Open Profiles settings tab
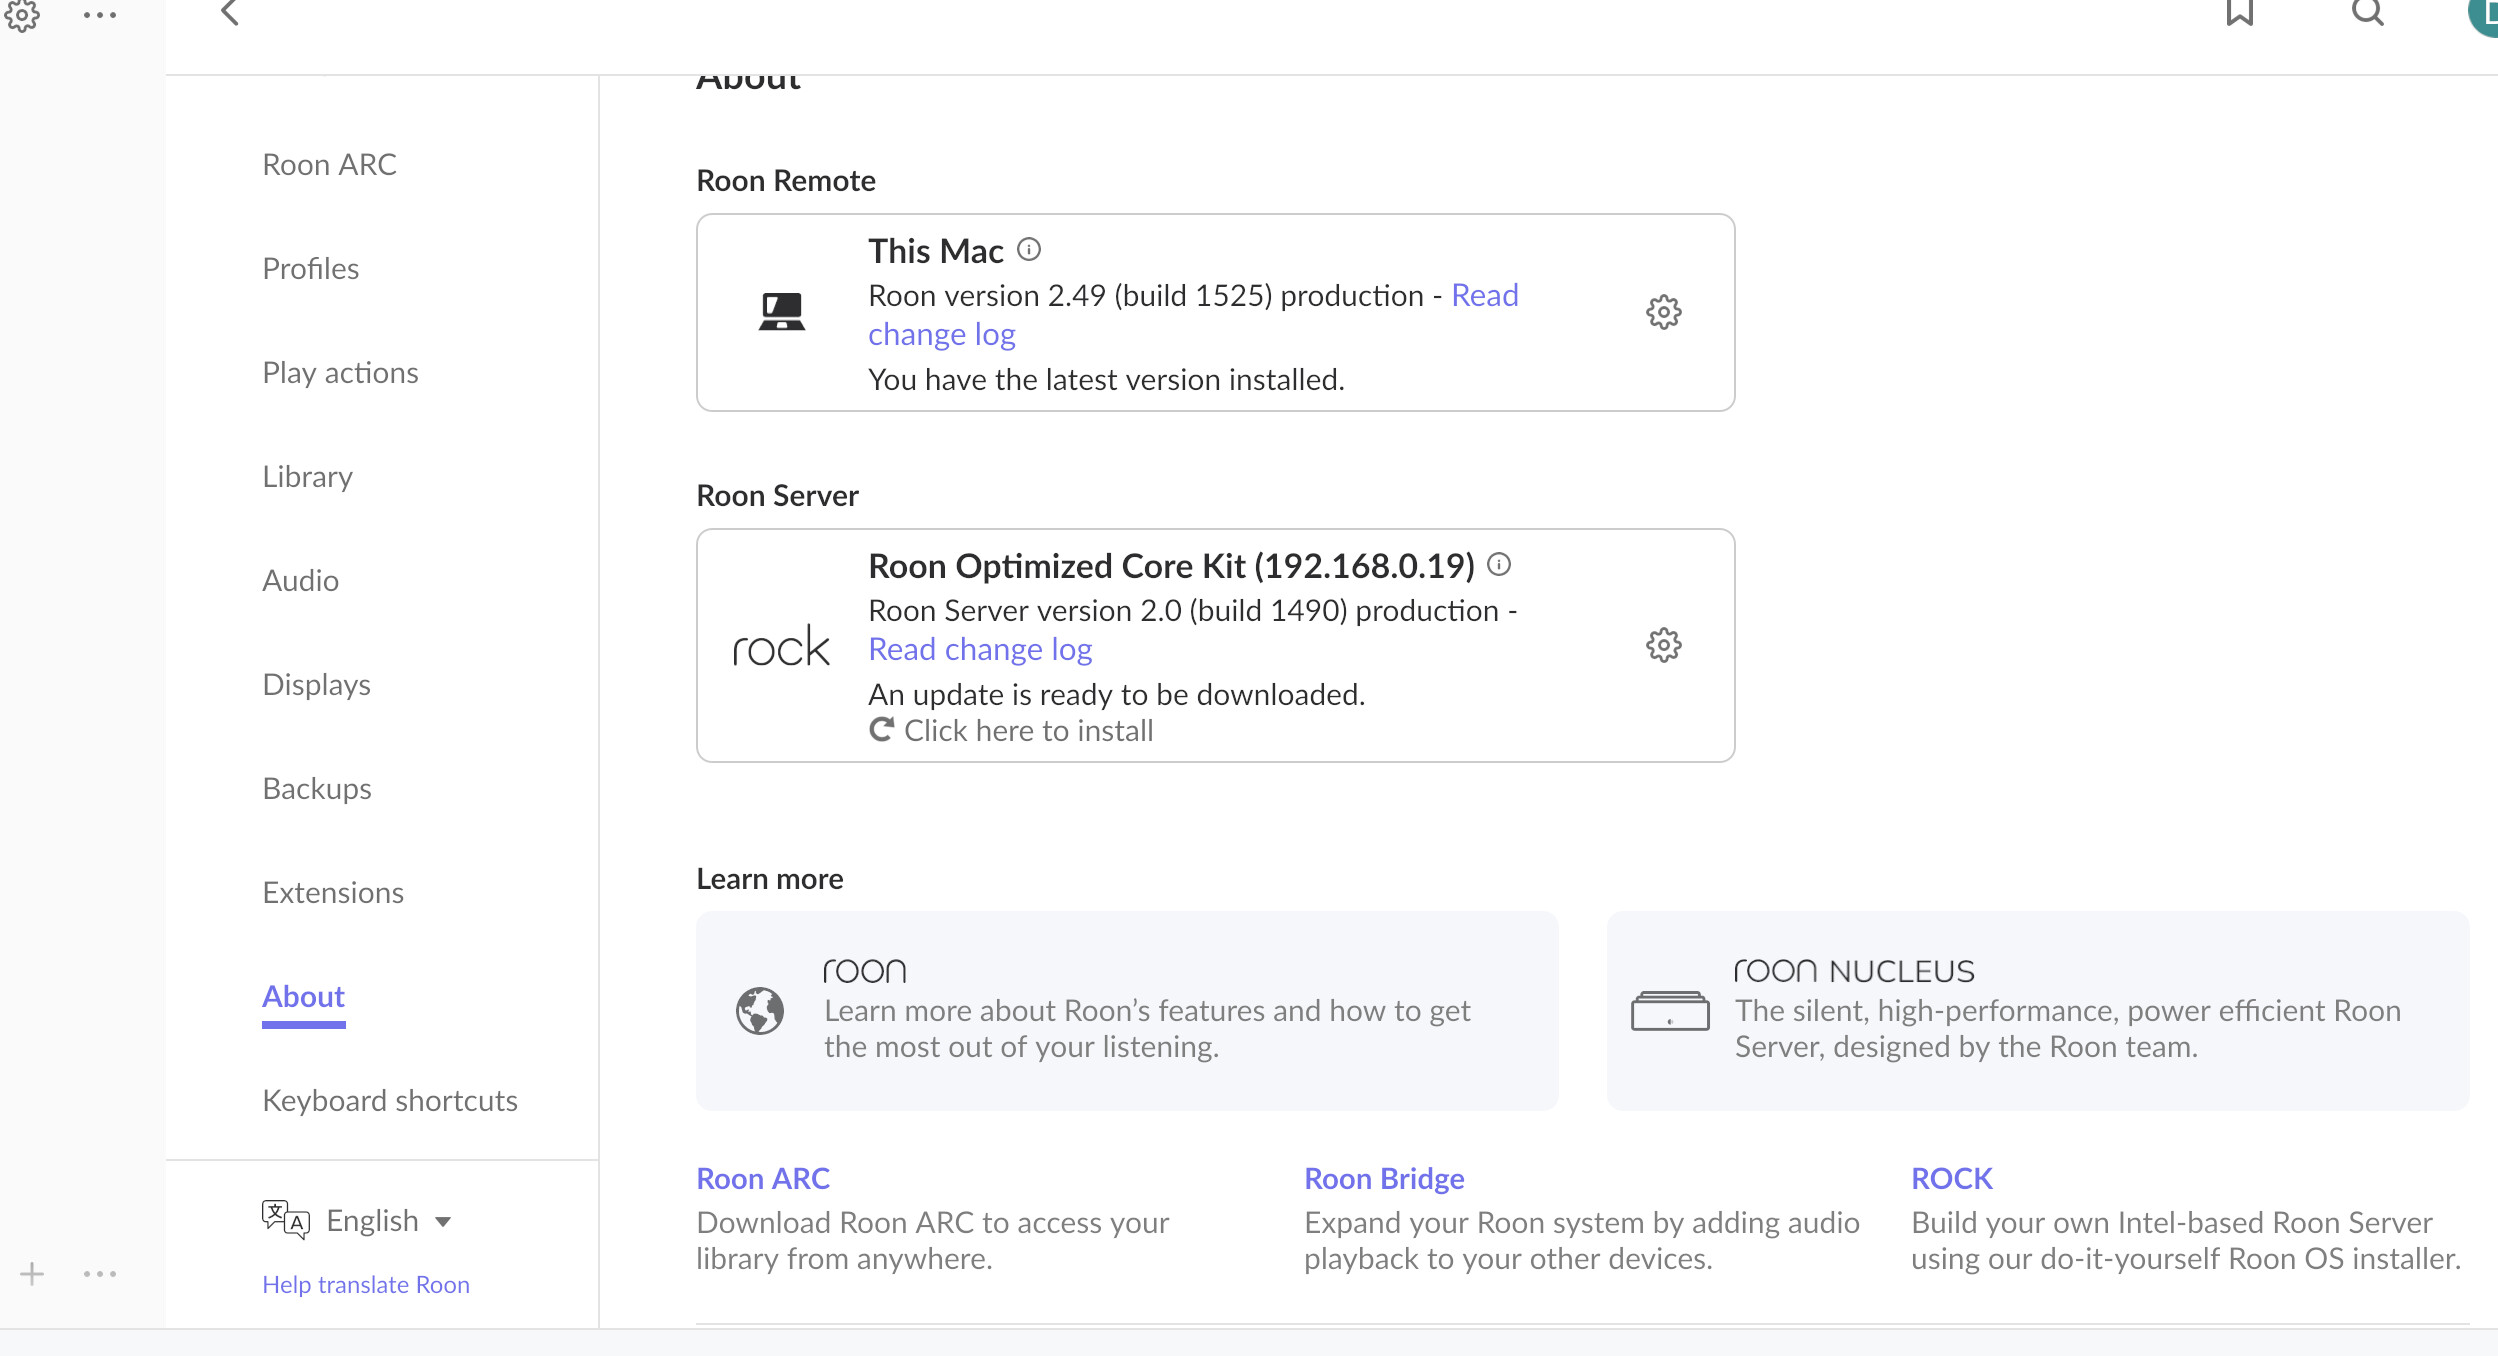This screenshot has height=1356, width=2498. (x=310, y=268)
